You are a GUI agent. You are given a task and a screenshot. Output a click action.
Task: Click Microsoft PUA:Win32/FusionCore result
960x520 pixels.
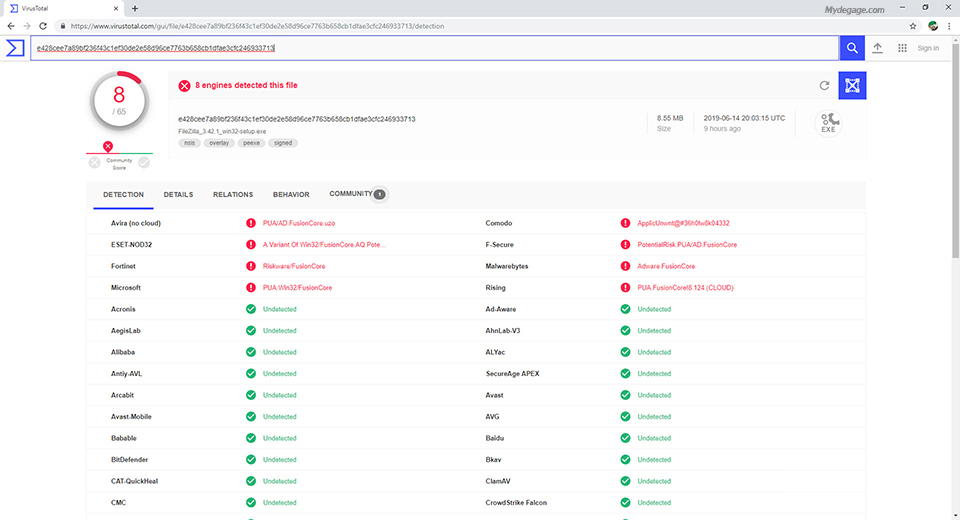pos(298,288)
